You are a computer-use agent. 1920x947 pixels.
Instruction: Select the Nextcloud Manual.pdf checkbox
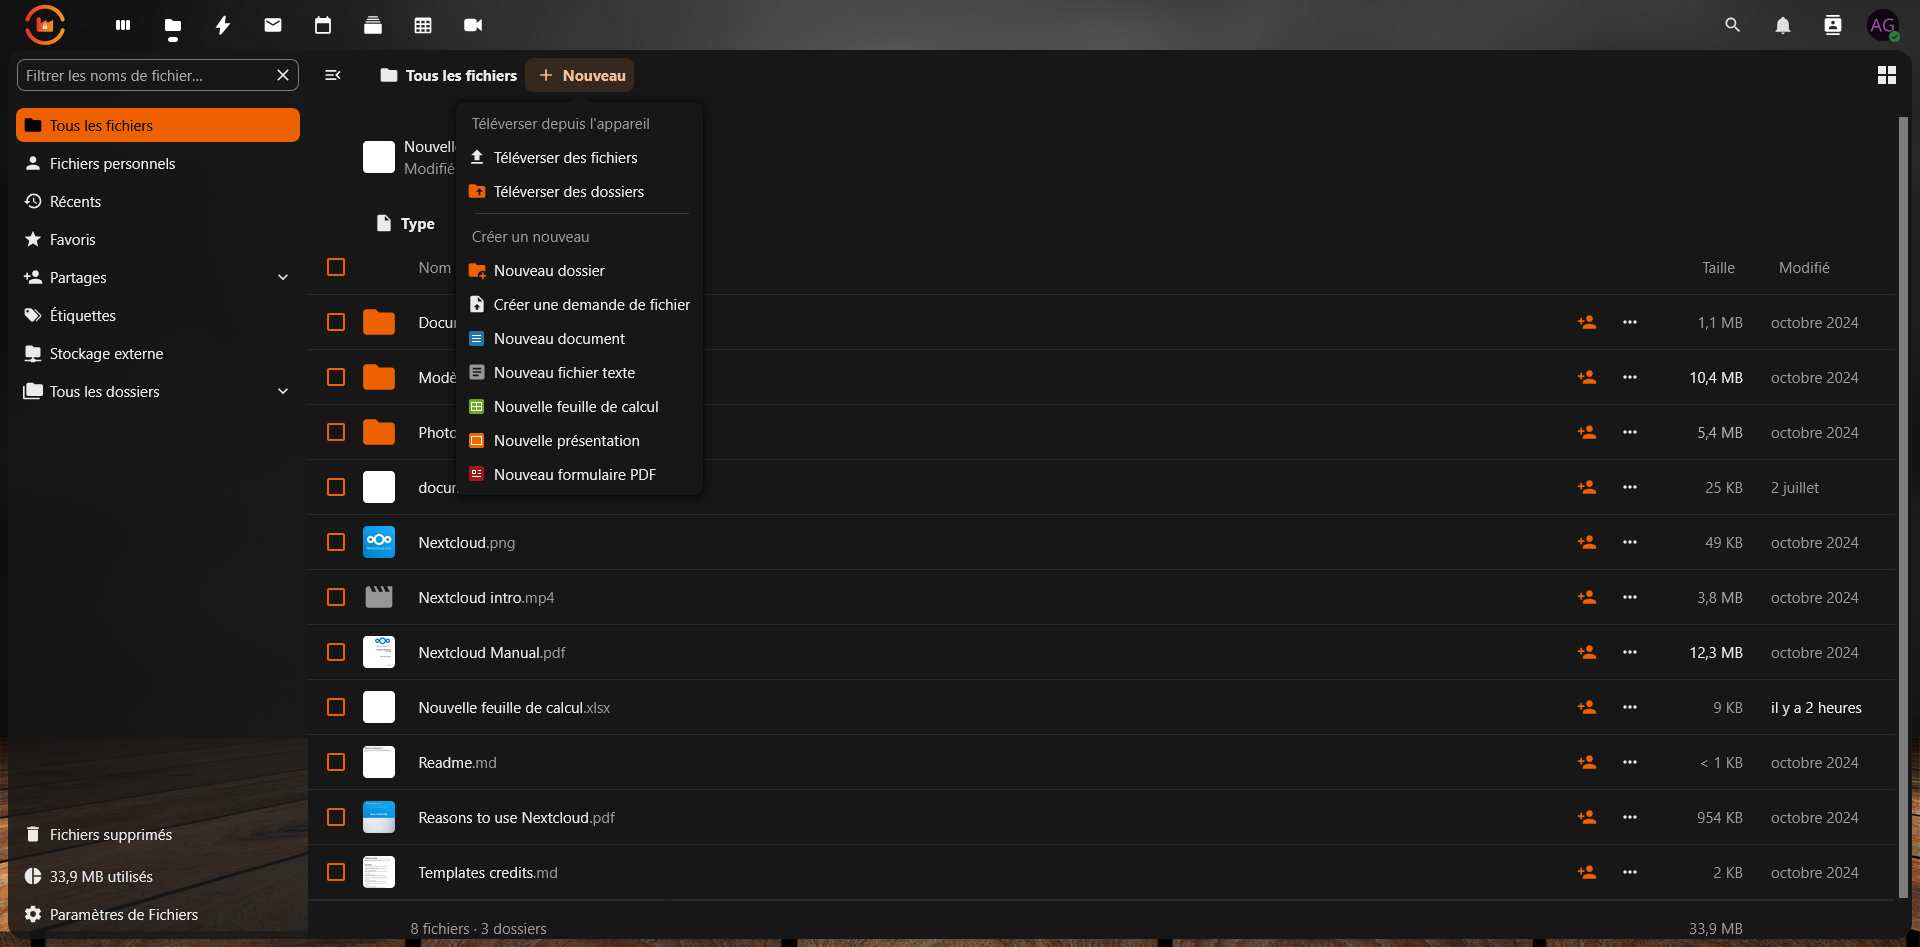[336, 652]
